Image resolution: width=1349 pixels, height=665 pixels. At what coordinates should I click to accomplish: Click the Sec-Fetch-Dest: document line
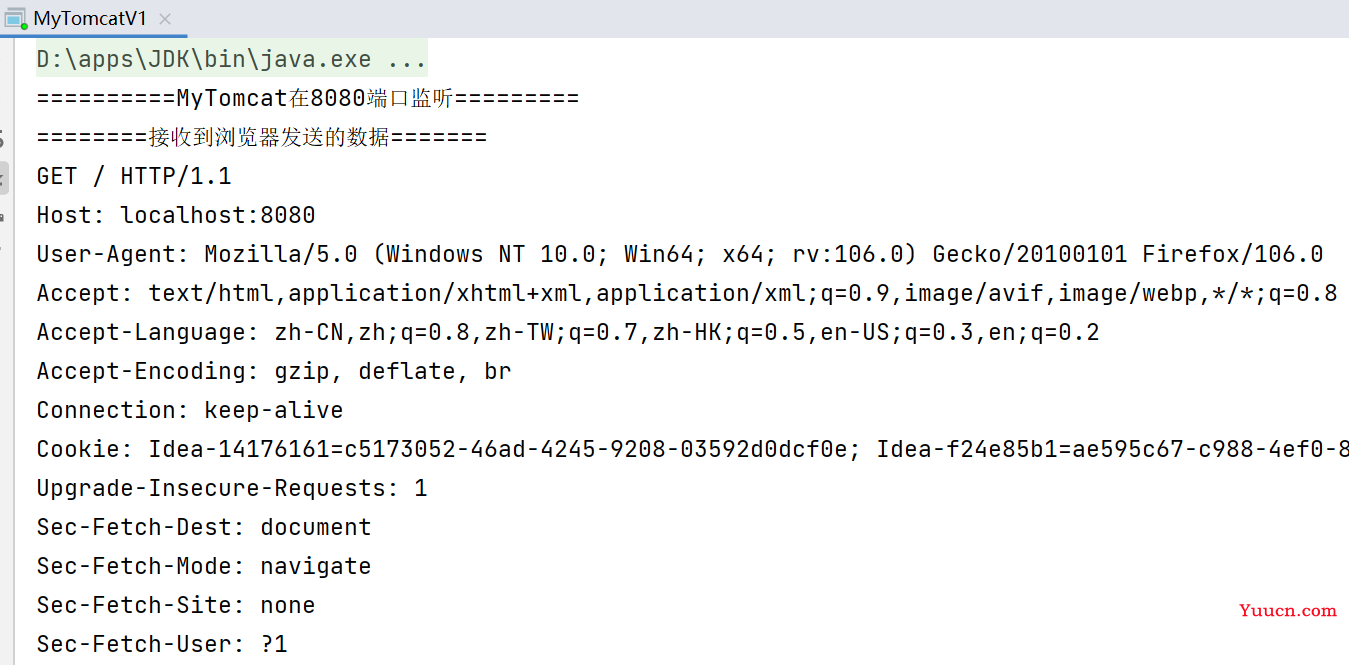pyautogui.click(x=204, y=528)
